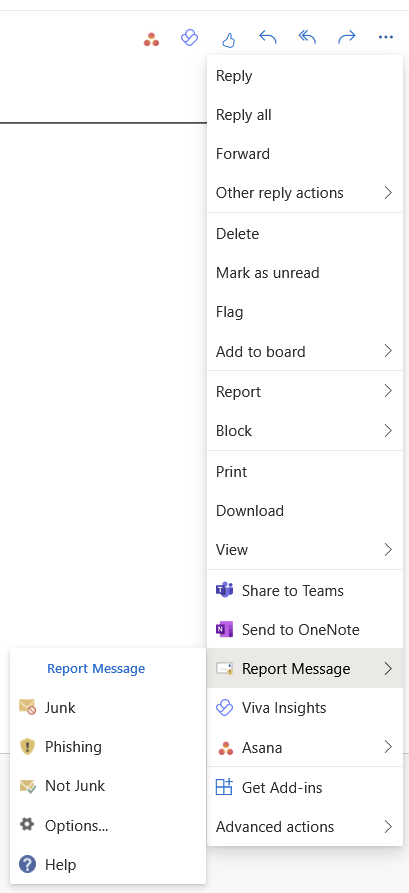
Task: Select Mark as unread
Action: pos(305,273)
